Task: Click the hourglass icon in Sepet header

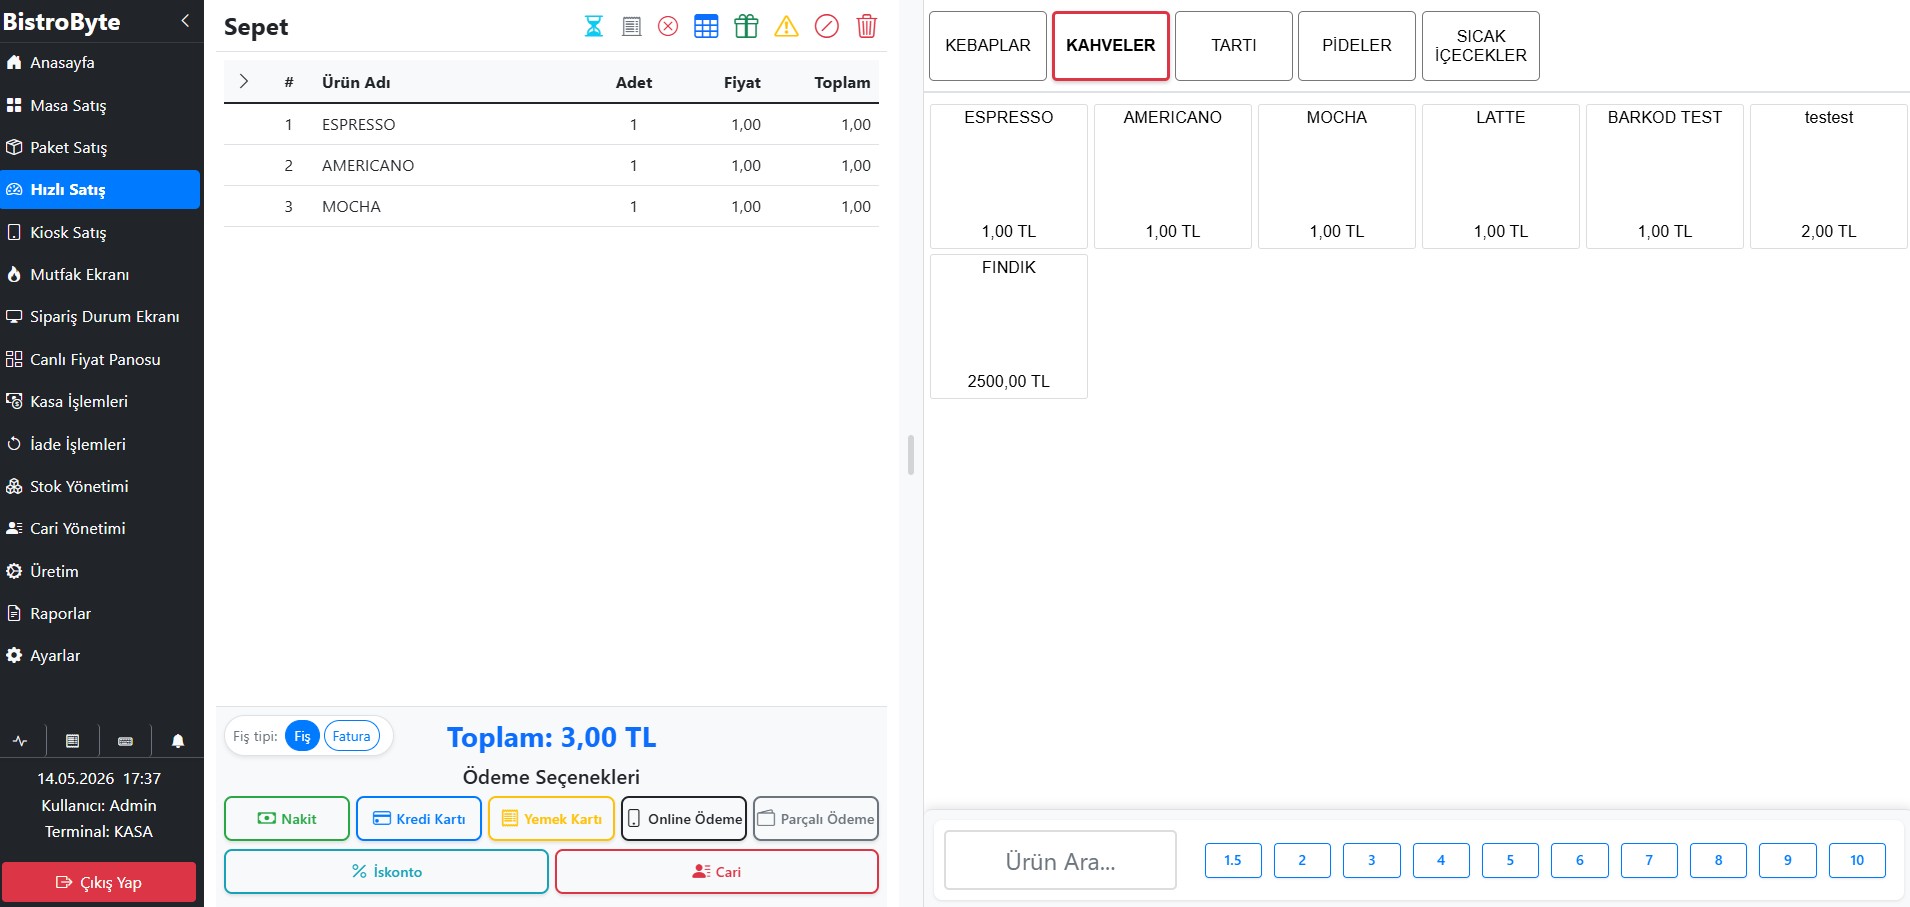Action: (x=594, y=26)
